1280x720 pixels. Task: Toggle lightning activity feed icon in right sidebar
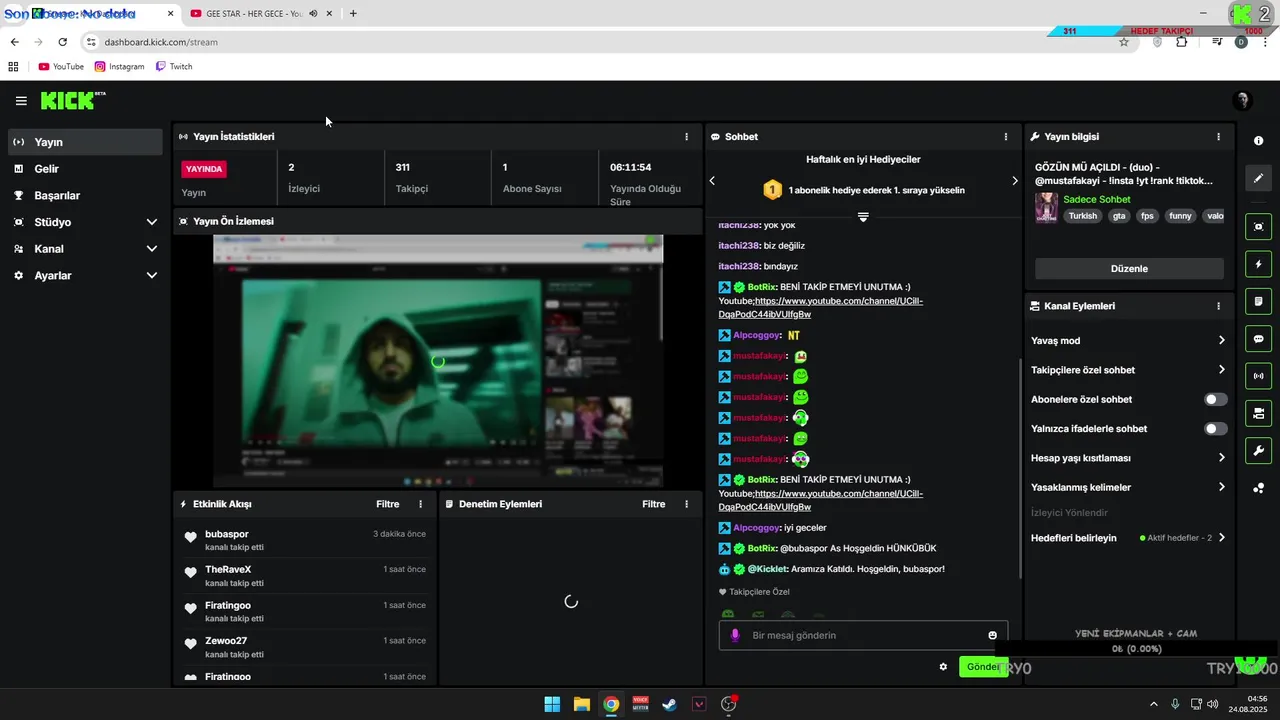pos(1258,264)
